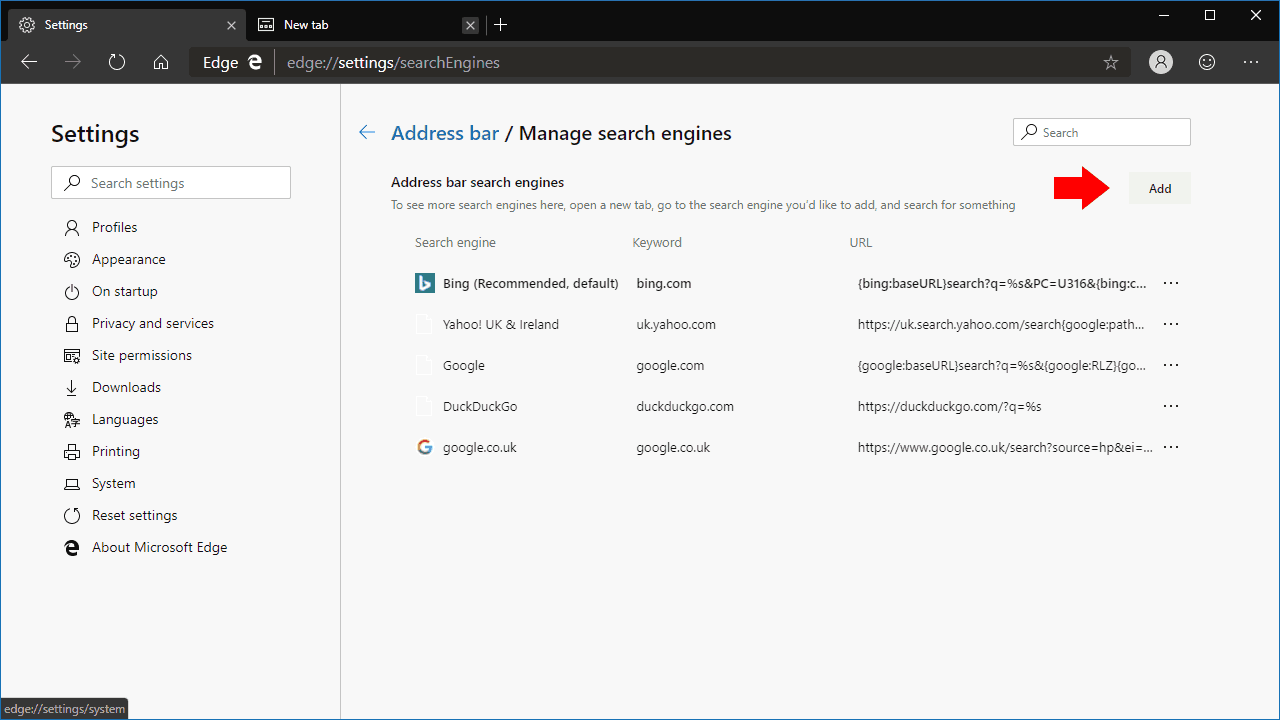Image resolution: width=1280 pixels, height=720 pixels.
Task: Click the URL column header
Action: tap(861, 242)
